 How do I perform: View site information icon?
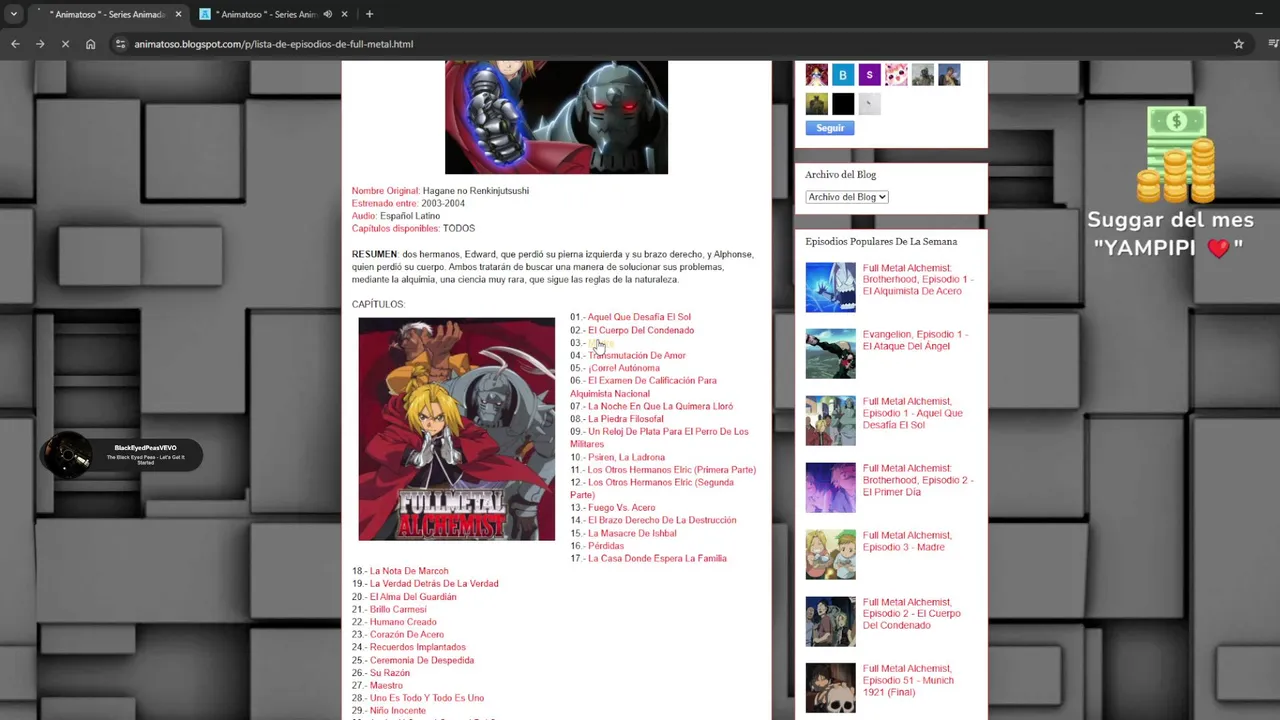click(120, 44)
